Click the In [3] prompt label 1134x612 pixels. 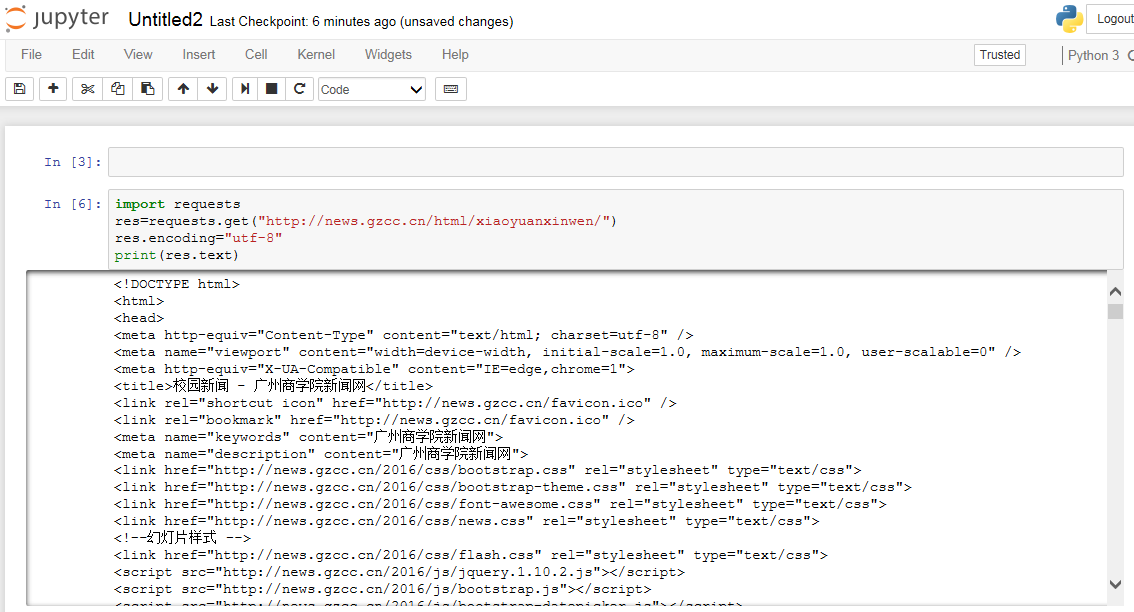point(73,162)
